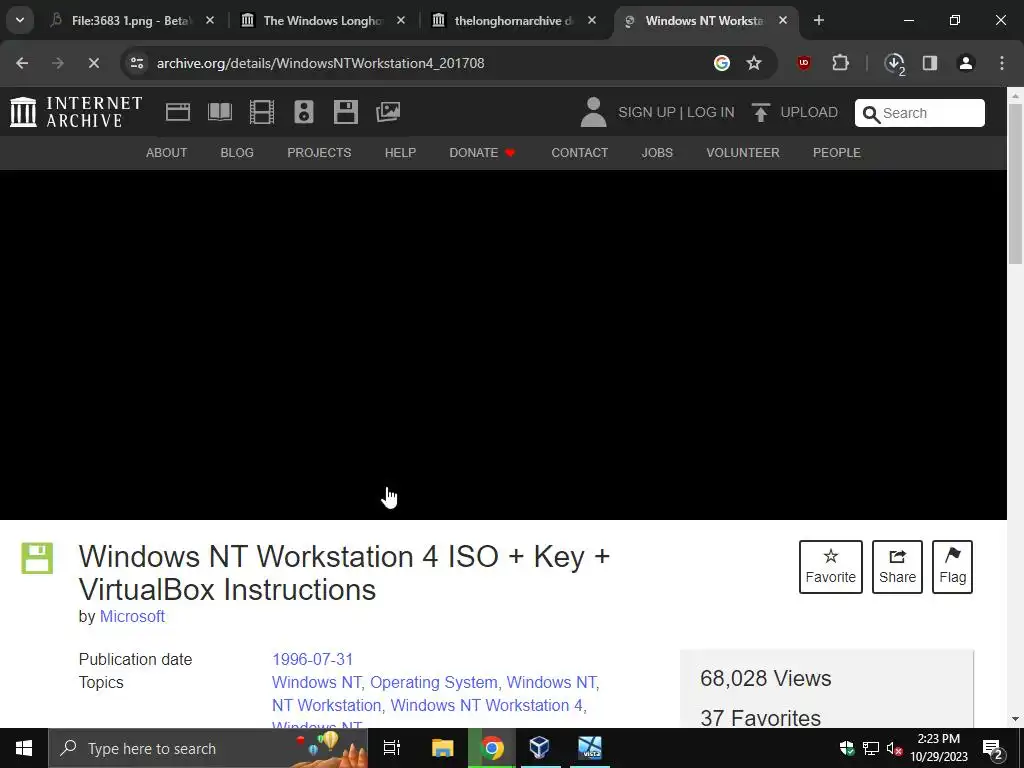
Task: Click the Windows taskbar search box
Action: [x=208, y=748]
